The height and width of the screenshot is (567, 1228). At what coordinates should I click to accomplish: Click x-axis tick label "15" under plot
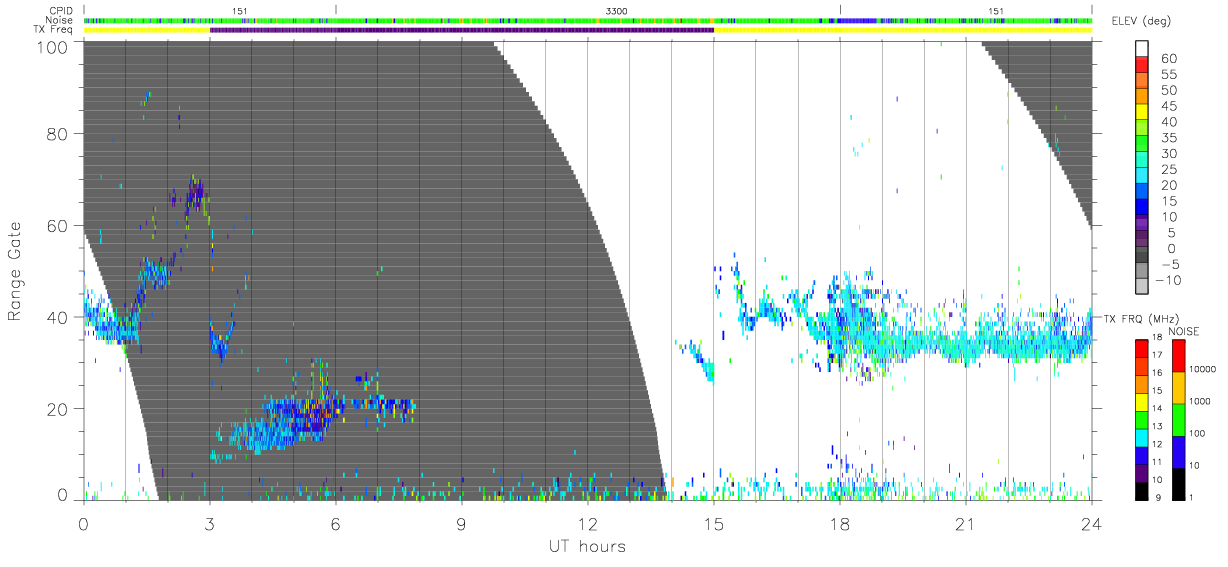click(x=713, y=523)
